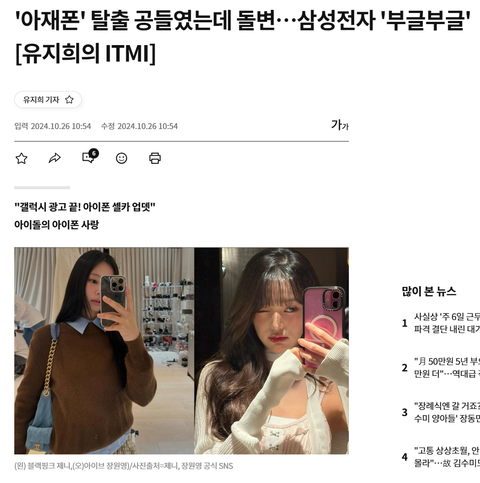The image size is (480, 483).
Task: Click the article headline '아재폰' 탈출
Action: click(x=243, y=36)
